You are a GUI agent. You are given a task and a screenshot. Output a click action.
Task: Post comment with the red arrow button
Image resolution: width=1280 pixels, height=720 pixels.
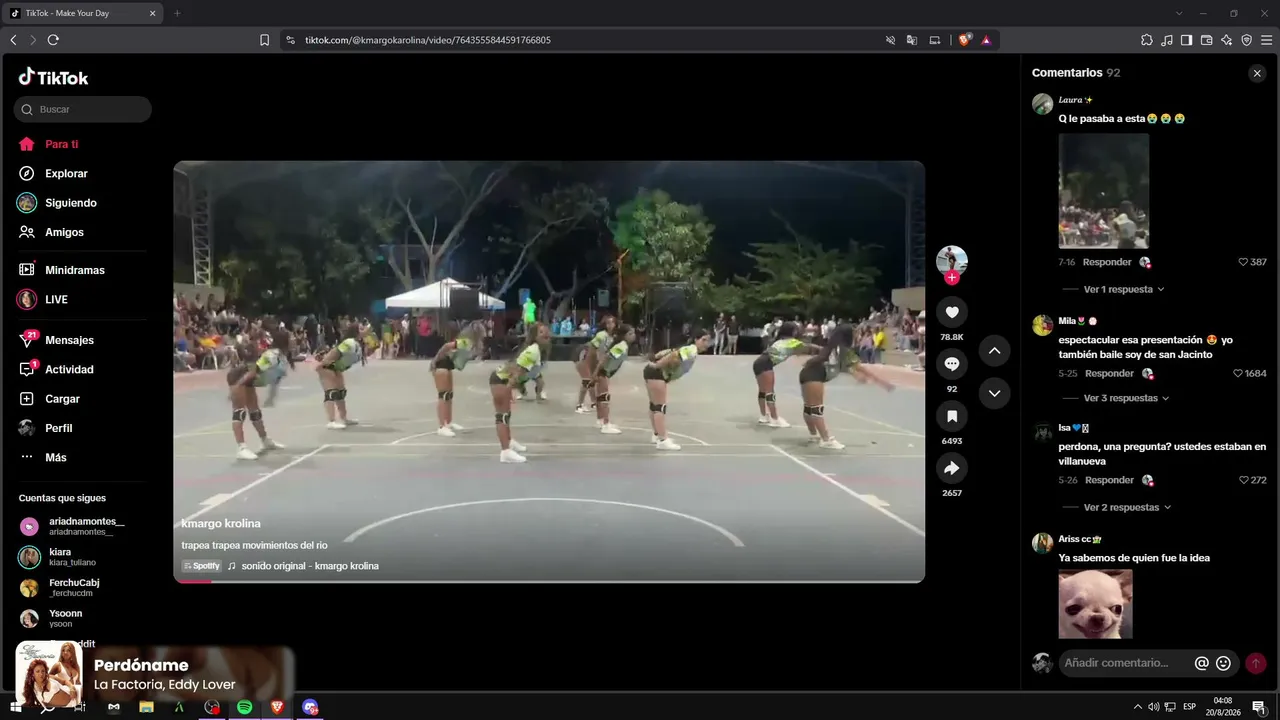coord(1256,663)
